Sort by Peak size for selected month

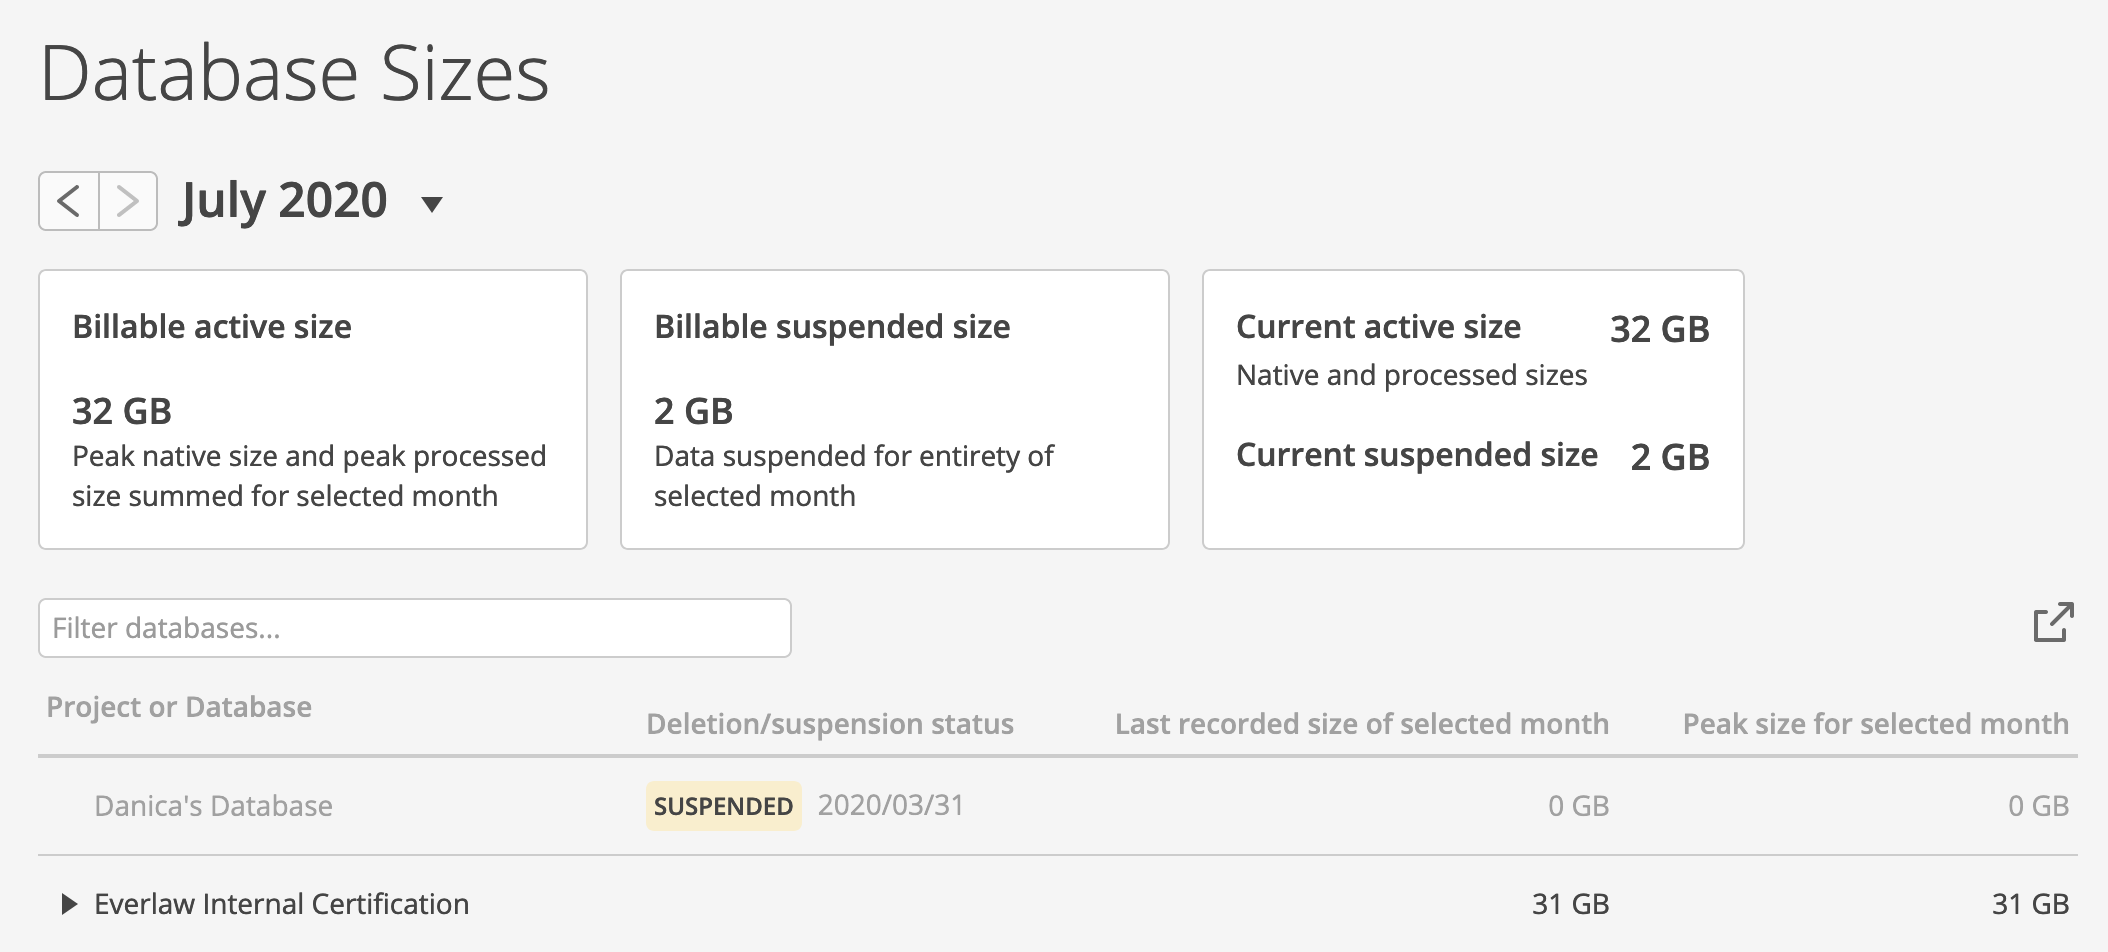point(1876,724)
